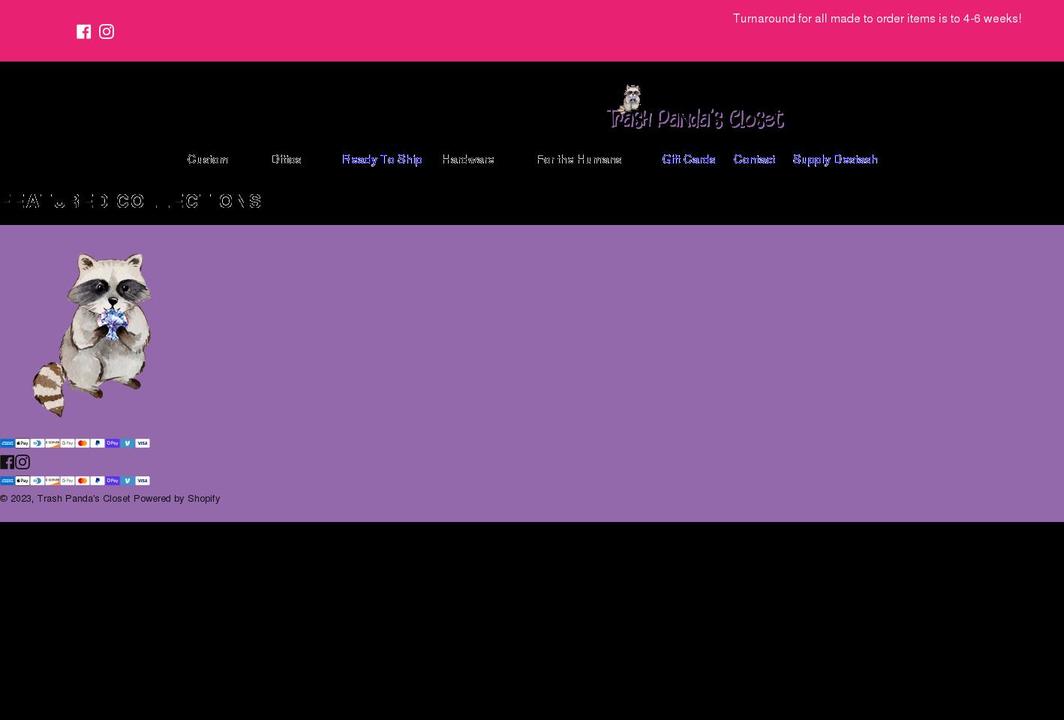The width and height of the screenshot is (1064, 720).
Task: Open the menu item between Custom and Ready To Ship
Action: pyautogui.click(x=286, y=159)
